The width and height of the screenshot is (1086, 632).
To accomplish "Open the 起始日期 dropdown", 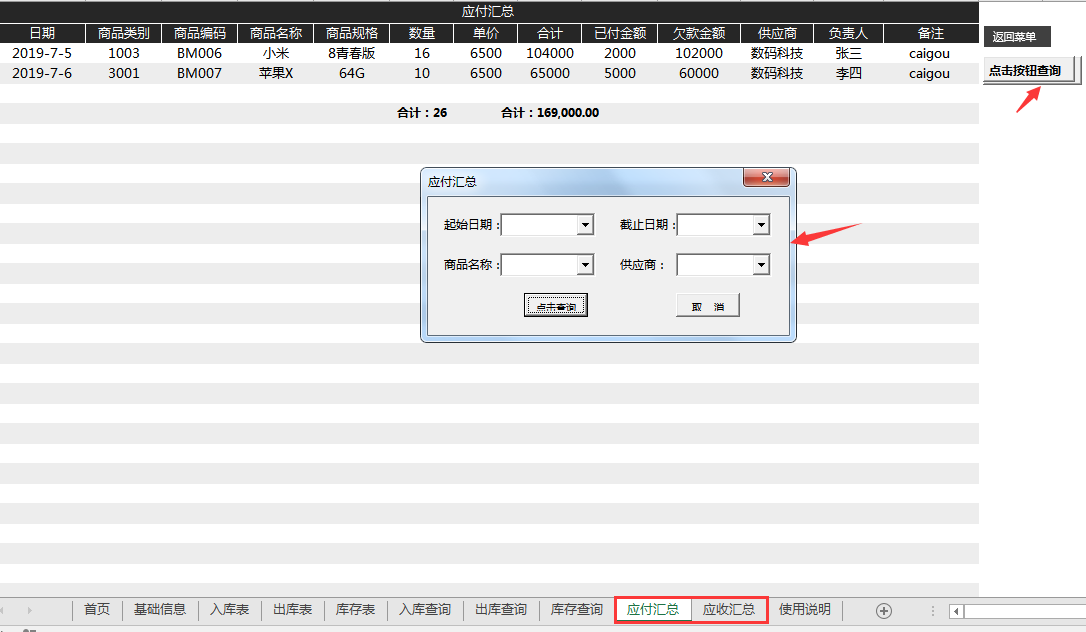I will tap(585, 225).
